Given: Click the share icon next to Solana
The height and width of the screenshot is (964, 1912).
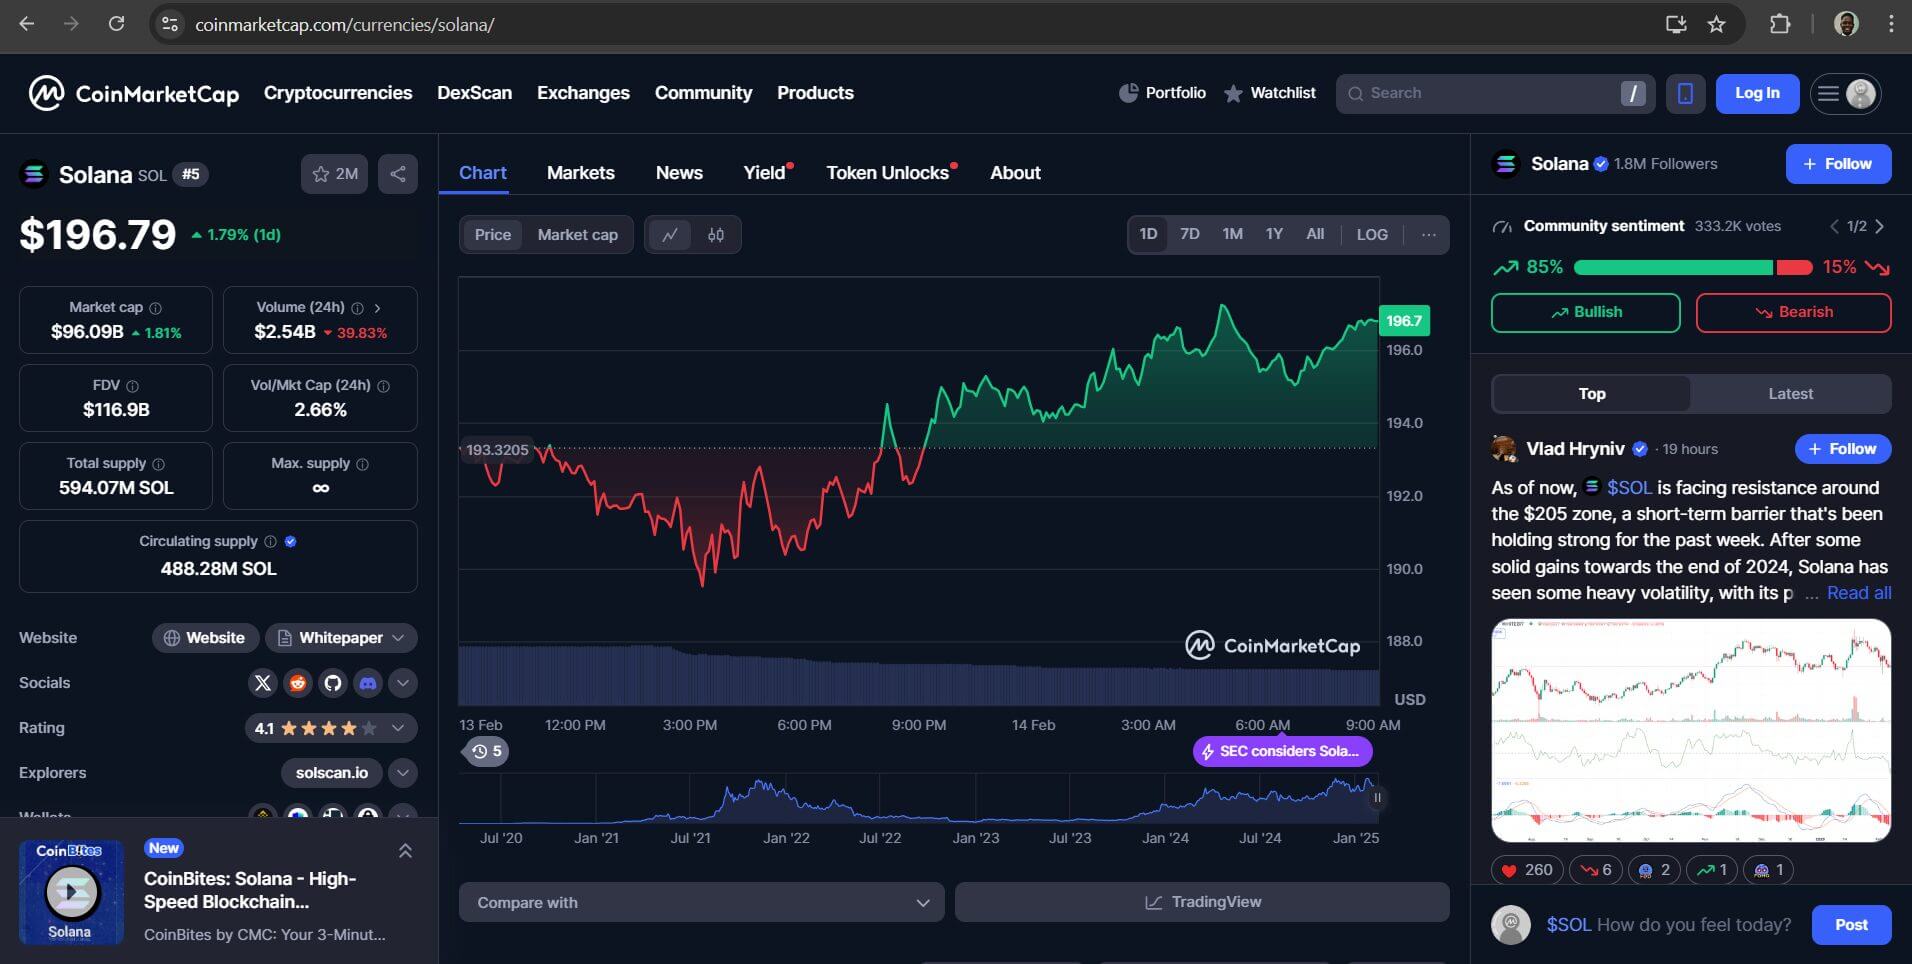Looking at the screenshot, I should pyautogui.click(x=397, y=174).
